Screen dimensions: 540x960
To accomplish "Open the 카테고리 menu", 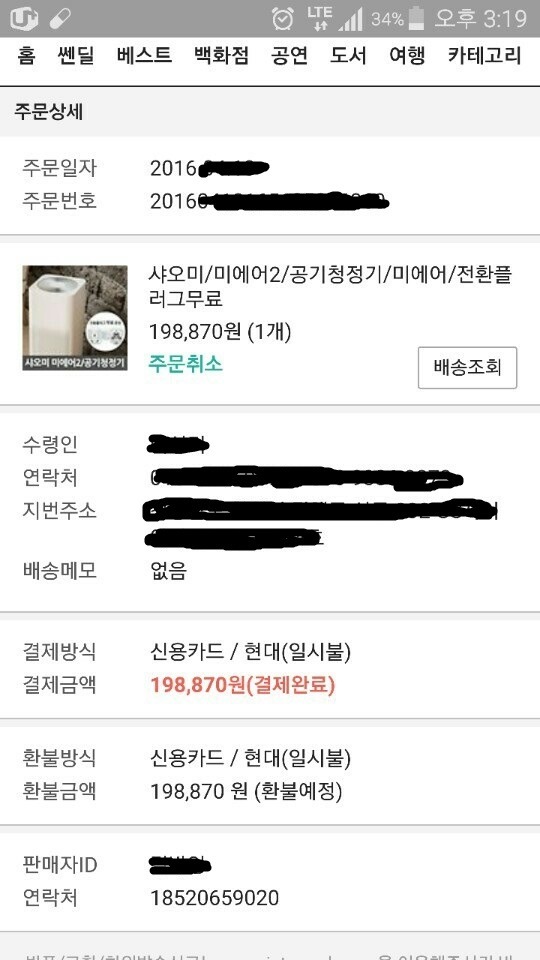I will click(x=484, y=56).
